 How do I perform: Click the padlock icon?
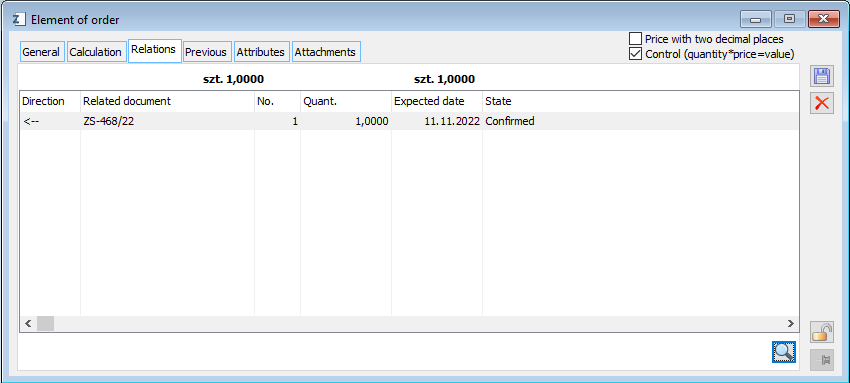[822, 332]
